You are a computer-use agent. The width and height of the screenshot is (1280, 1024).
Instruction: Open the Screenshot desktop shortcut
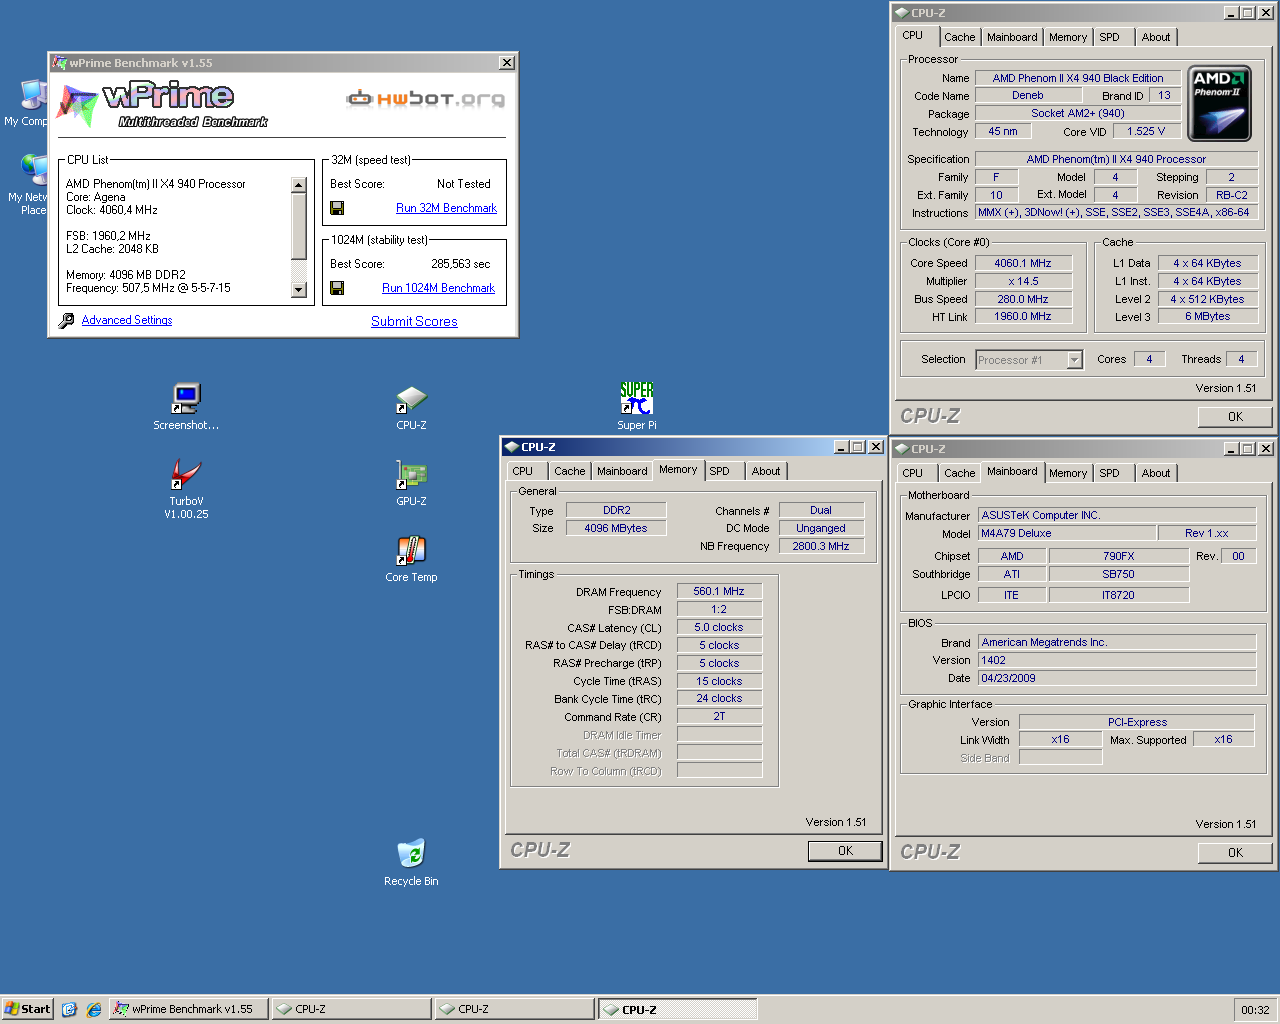coord(186,407)
